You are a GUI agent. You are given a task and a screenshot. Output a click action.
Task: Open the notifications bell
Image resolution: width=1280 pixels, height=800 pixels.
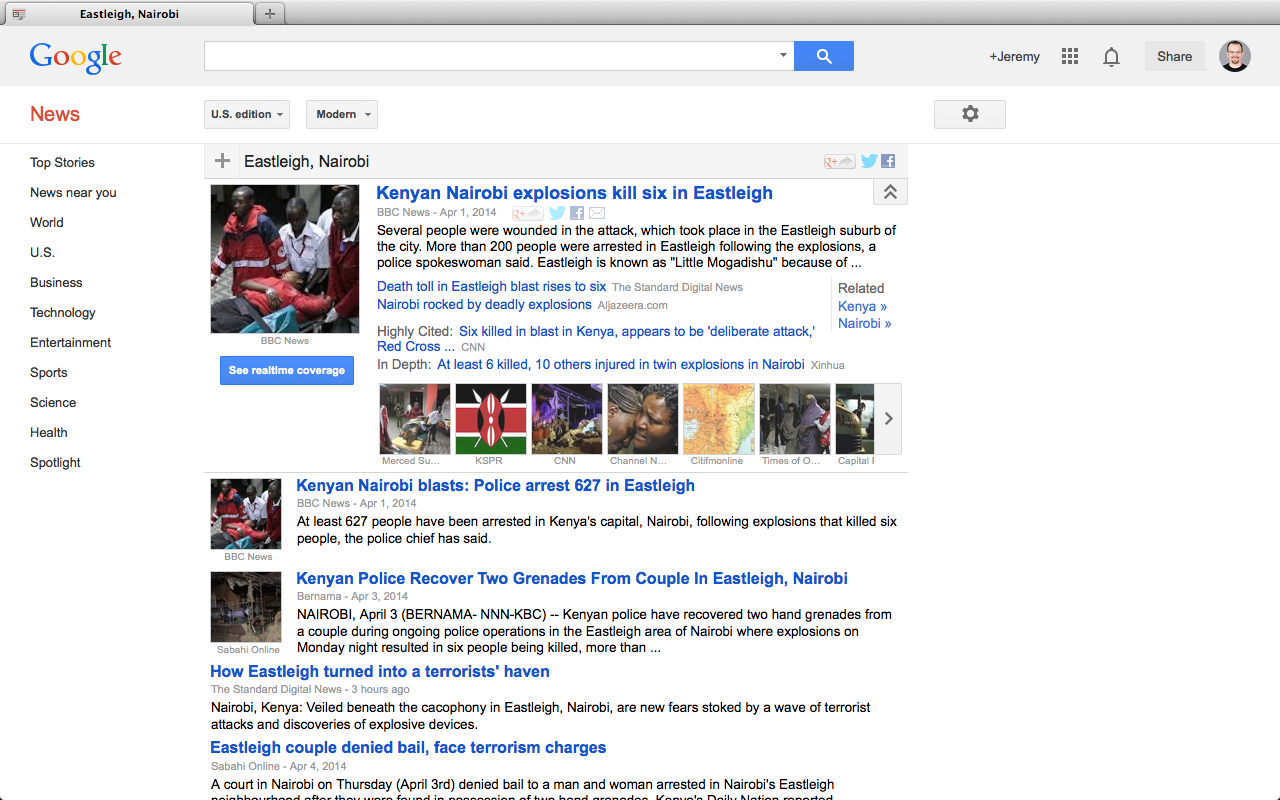pyautogui.click(x=1111, y=57)
